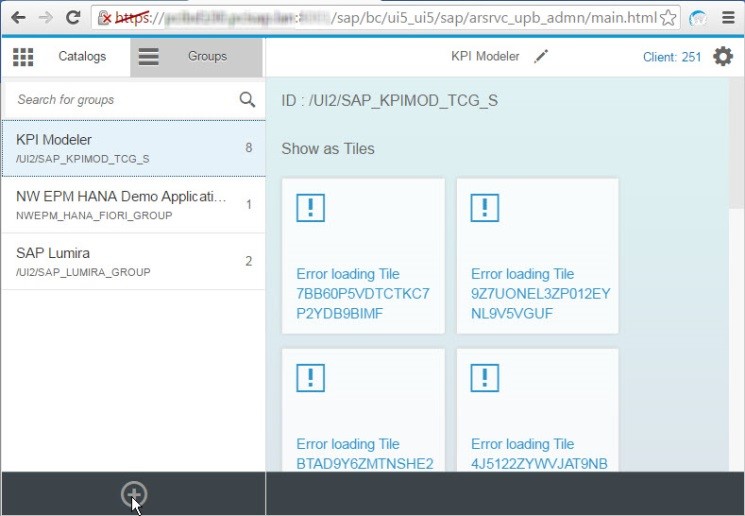Click the browser forward arrow
This screenshot has height=516, width=745.
click(45, 17)
